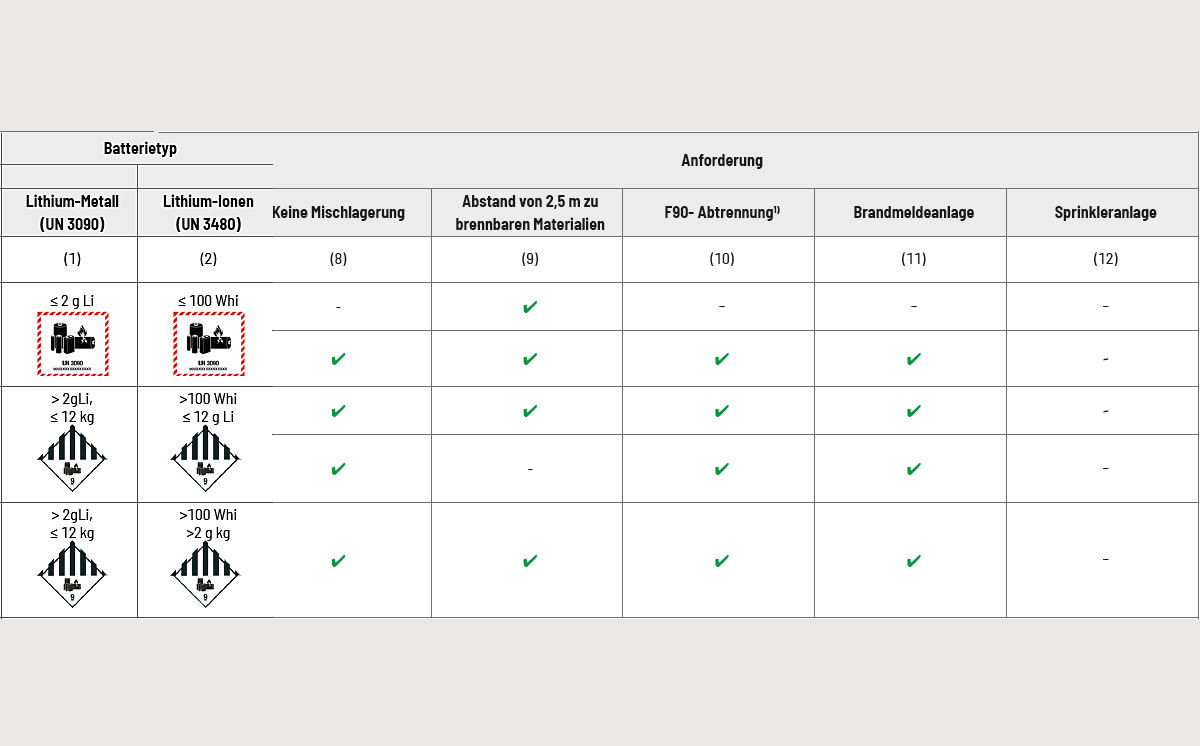The image size is (1200, 746).
Task: Click the green check in Brandmeldeanlage's bottom row
Action: [x=913, y=561]
